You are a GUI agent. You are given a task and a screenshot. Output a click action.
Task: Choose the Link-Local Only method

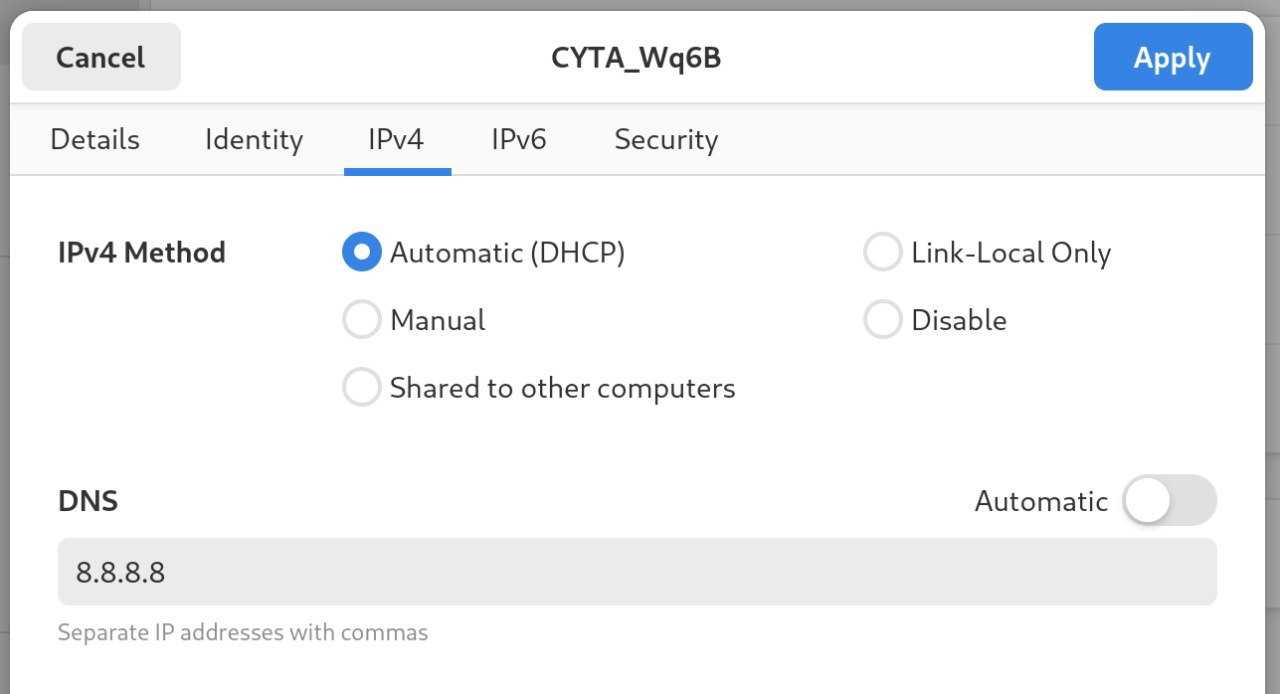883,253
